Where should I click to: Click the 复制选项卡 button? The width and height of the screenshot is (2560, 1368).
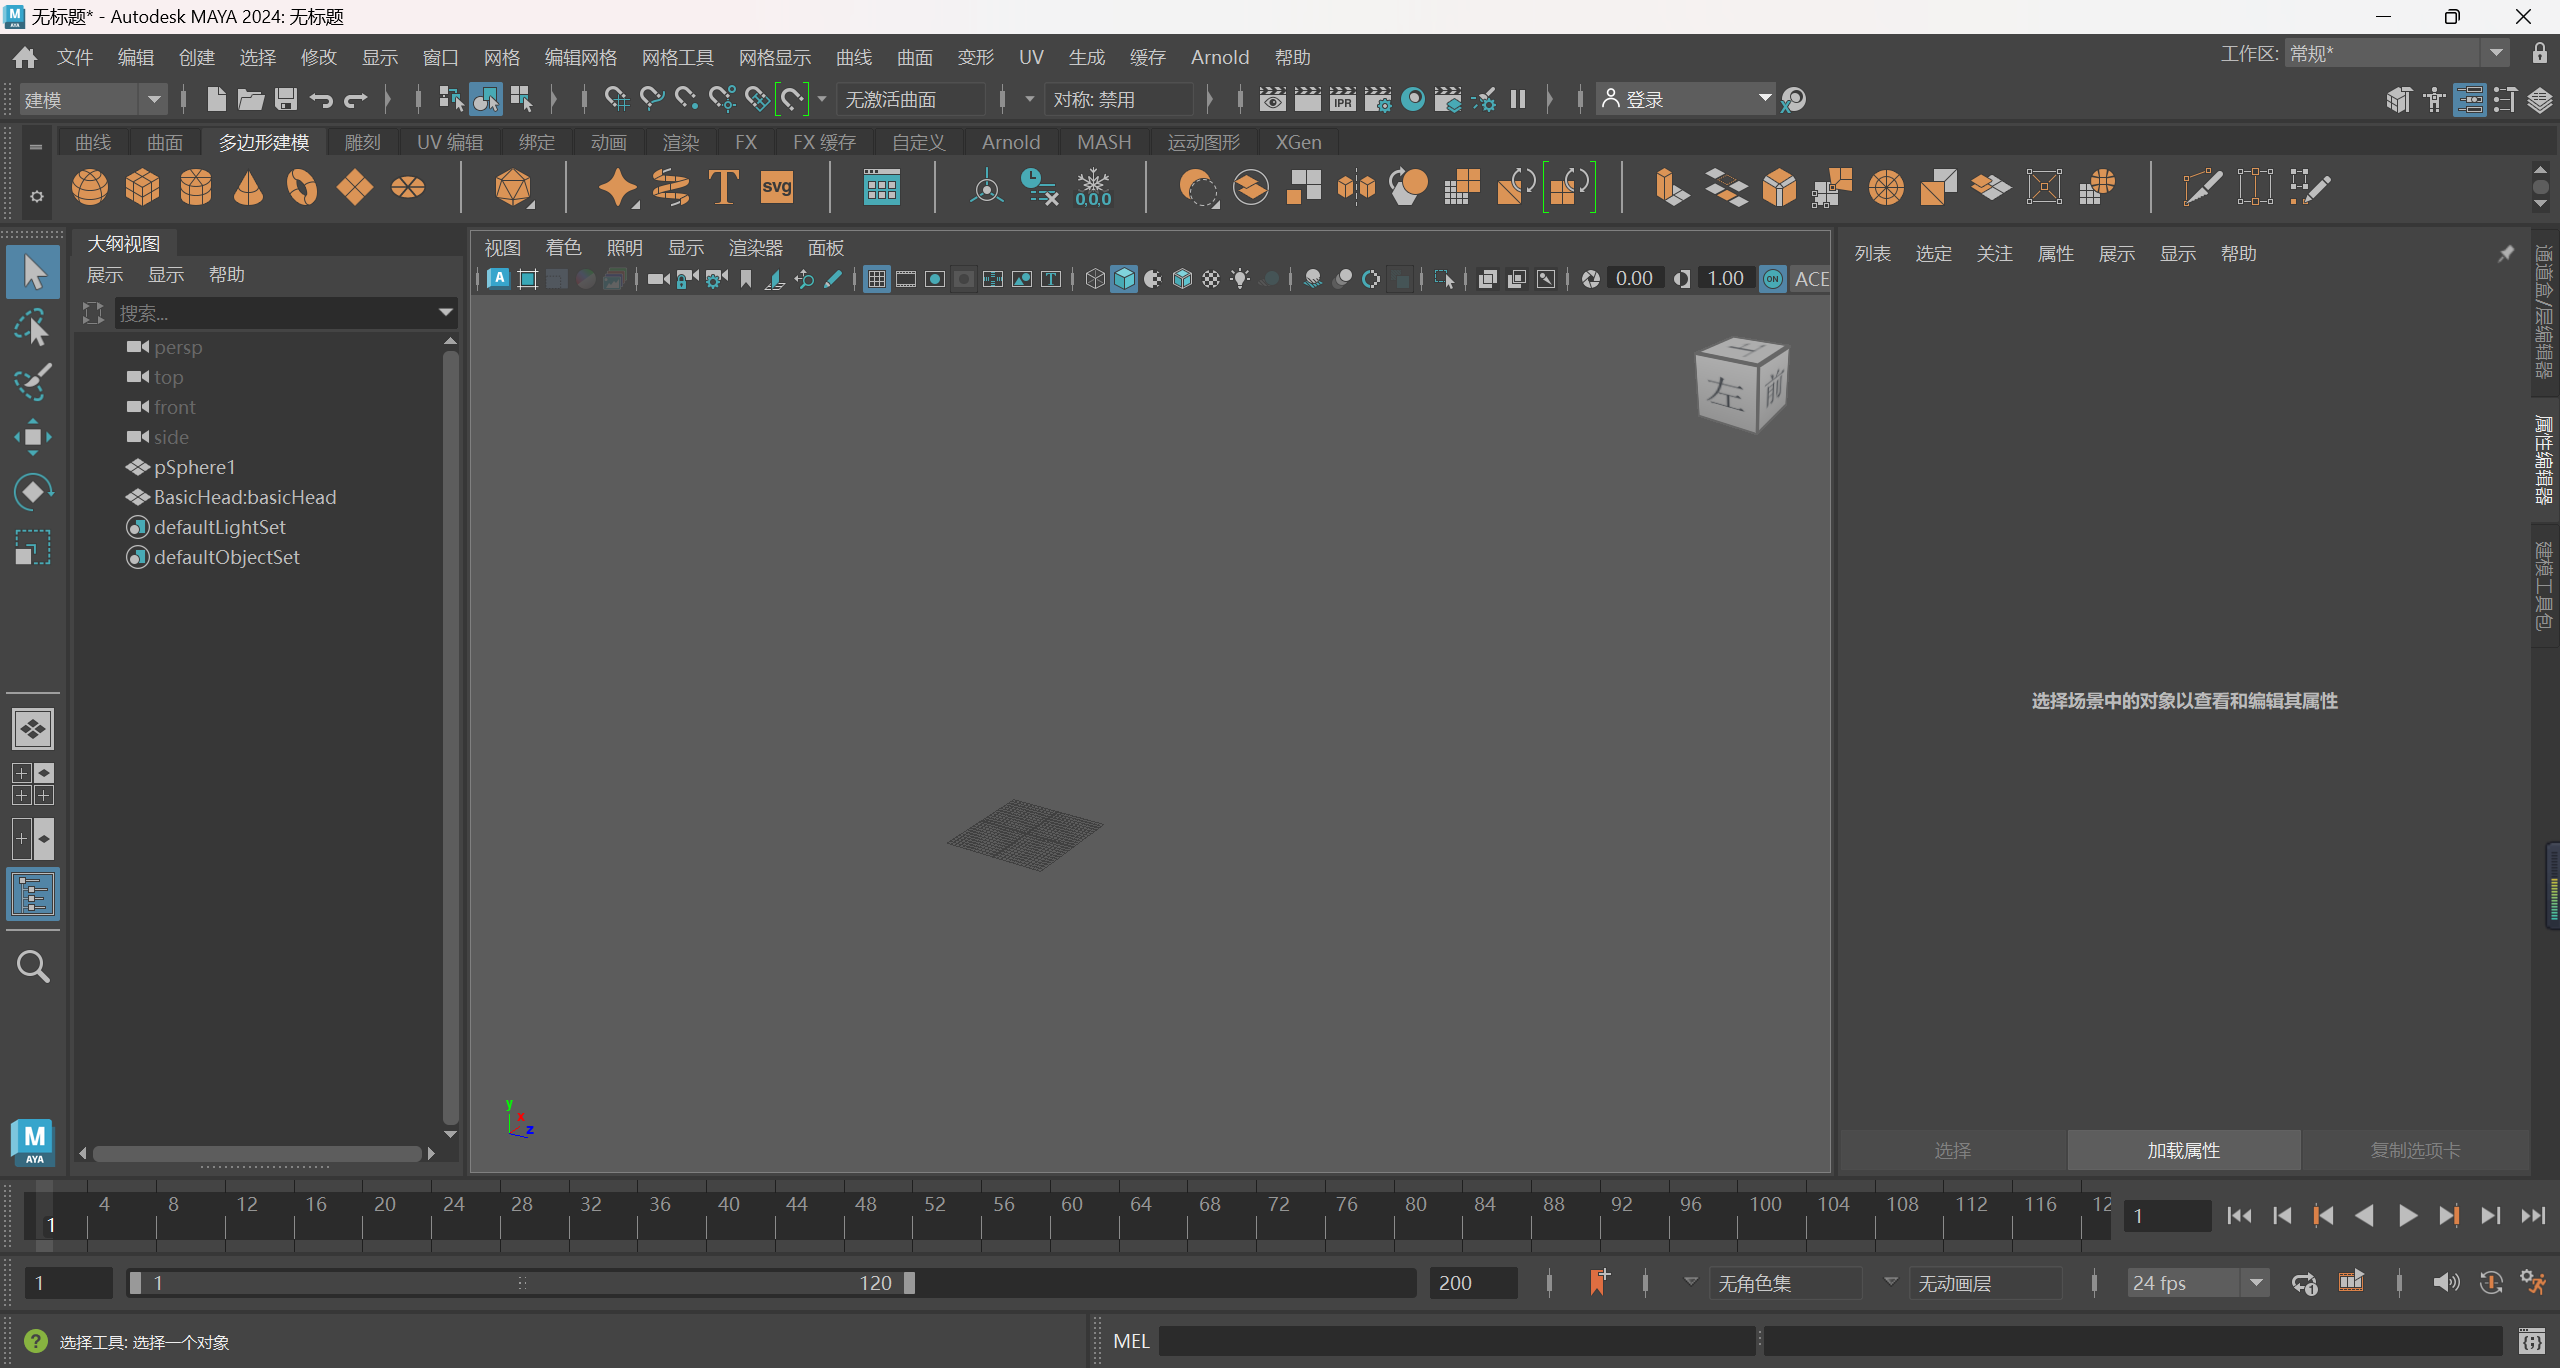[x=2415, y=1150]
